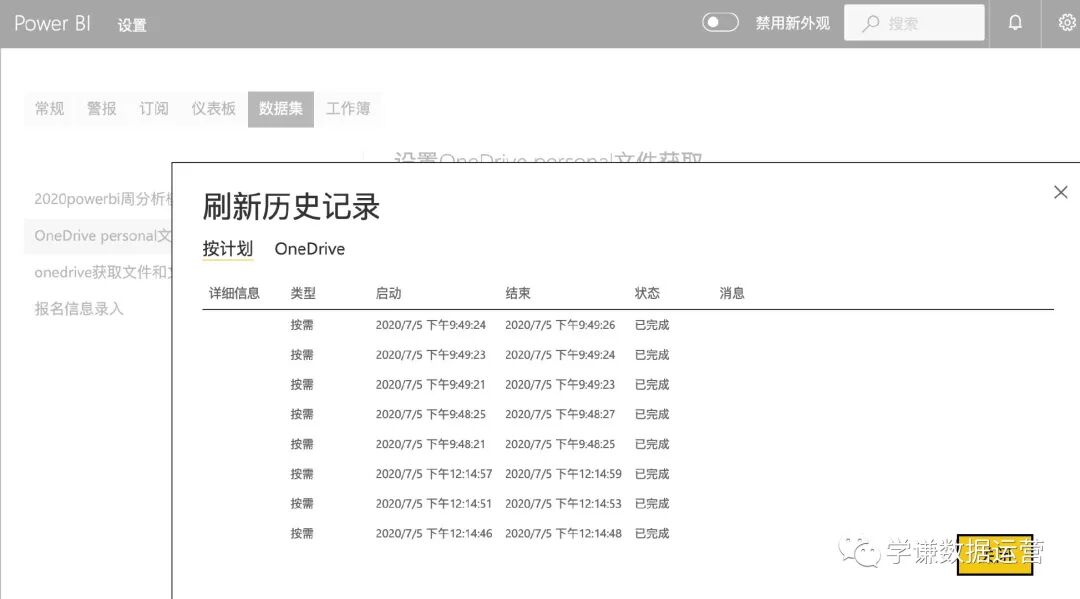Screen dimensions: 1080x599
Task: Click start time 下午9:49:23
Action: pyautogui.click(x=430, y=355)
